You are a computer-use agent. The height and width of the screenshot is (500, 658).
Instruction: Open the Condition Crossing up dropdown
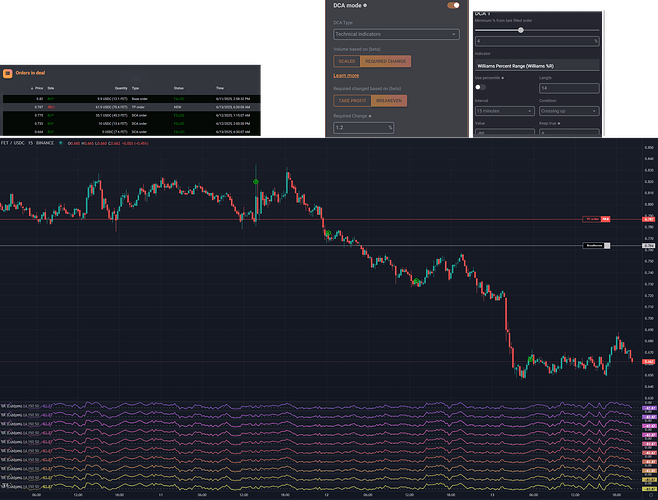point(569,111)
